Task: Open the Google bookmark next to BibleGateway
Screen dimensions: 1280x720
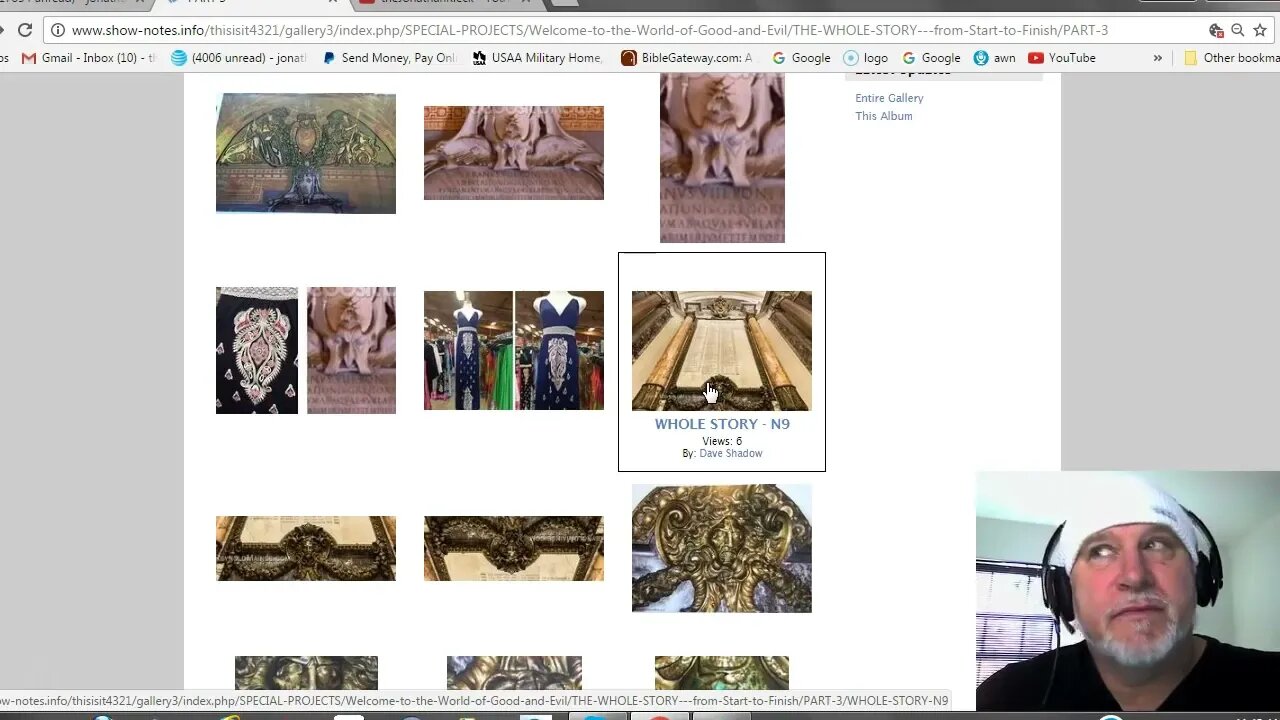Action: tap(800, 58)
